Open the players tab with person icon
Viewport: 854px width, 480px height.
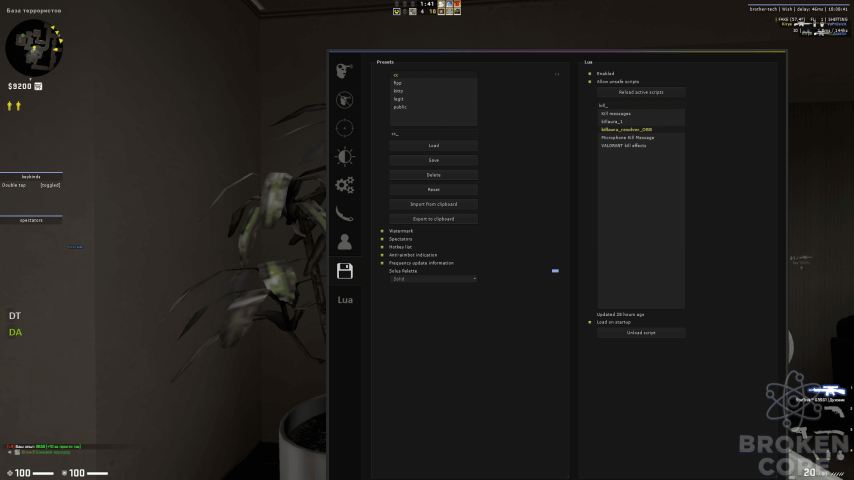344,242
